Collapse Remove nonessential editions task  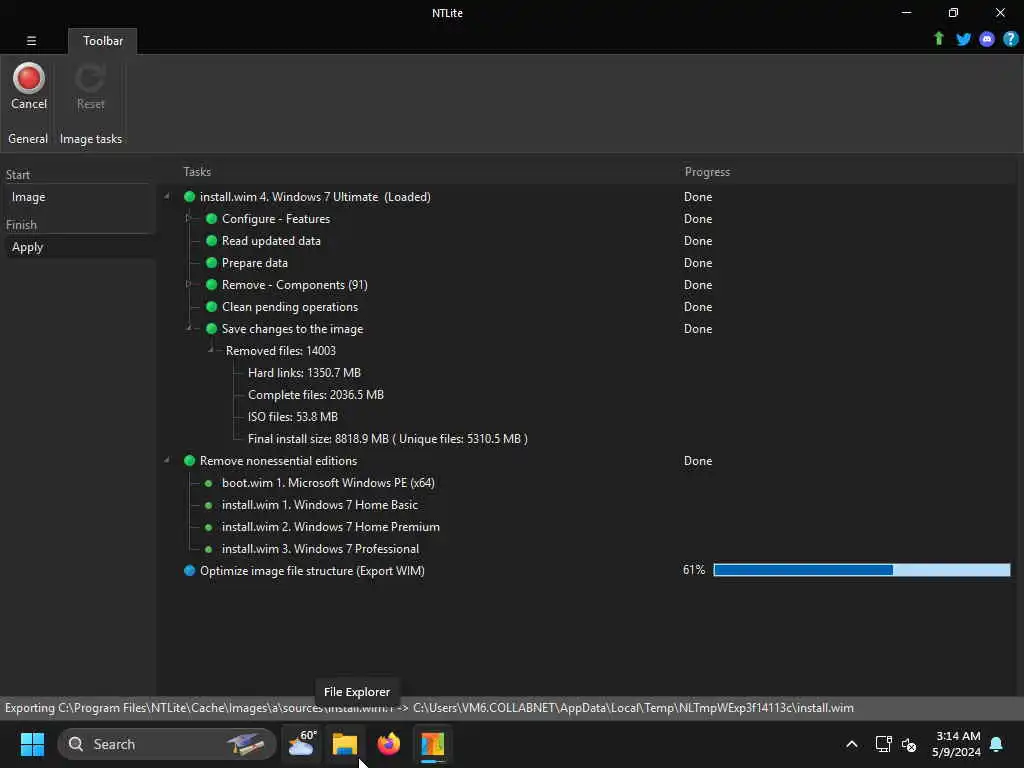(x=167, y=460)
